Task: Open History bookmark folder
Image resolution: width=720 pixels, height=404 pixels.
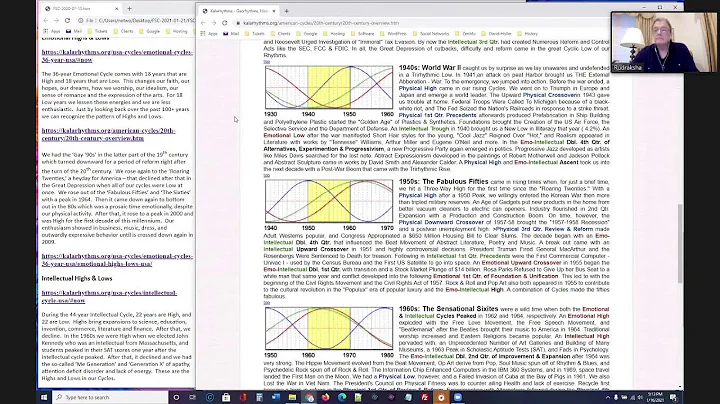Action: pos(528,34)
